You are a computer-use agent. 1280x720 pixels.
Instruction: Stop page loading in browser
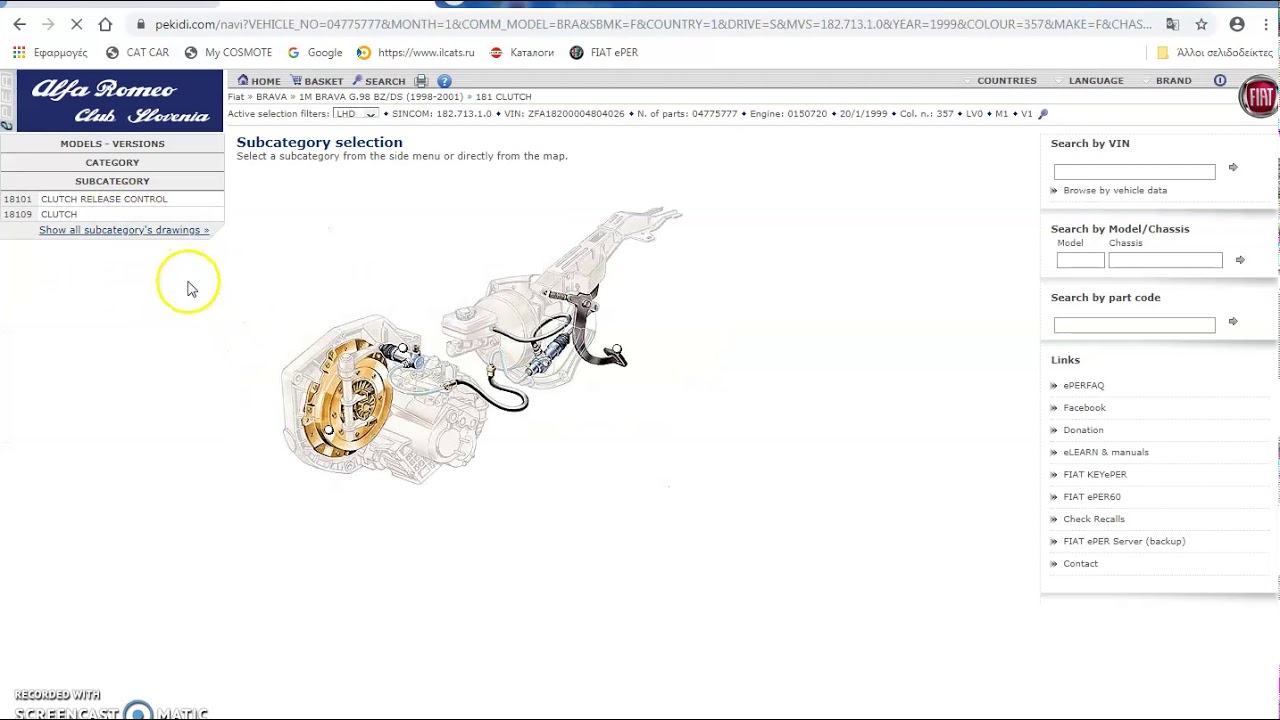pyautogui.click(x=76, y=24)
